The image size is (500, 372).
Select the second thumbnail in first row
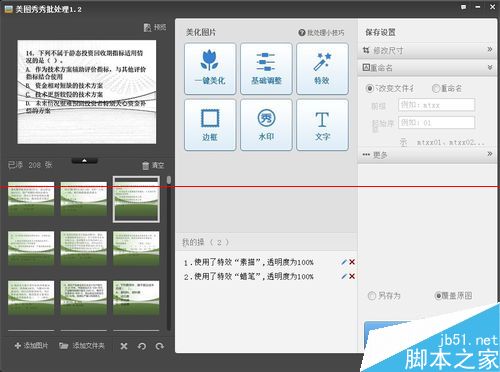(84, 199)
